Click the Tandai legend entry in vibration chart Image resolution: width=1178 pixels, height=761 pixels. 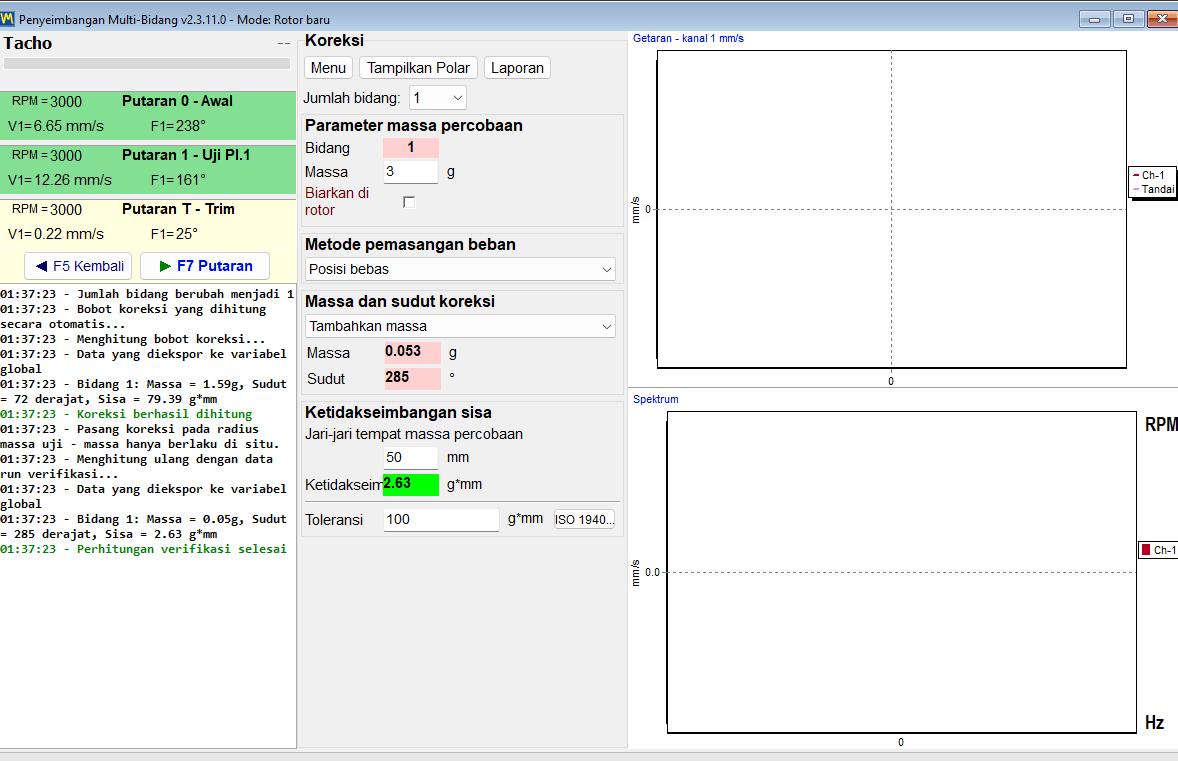[1152, 189]
